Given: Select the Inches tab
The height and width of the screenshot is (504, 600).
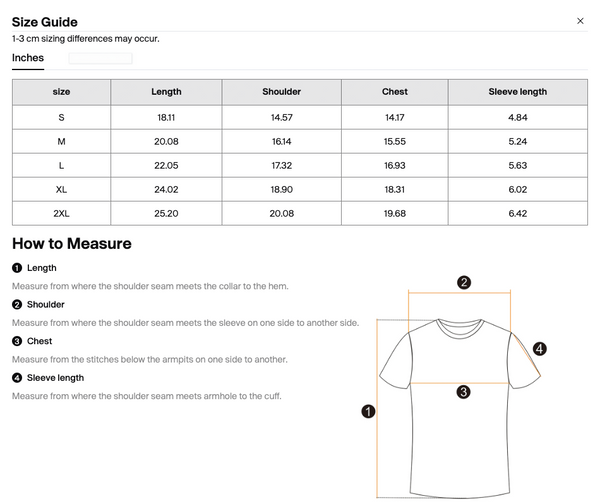Looking at the screenshot, I should point(28,58).
